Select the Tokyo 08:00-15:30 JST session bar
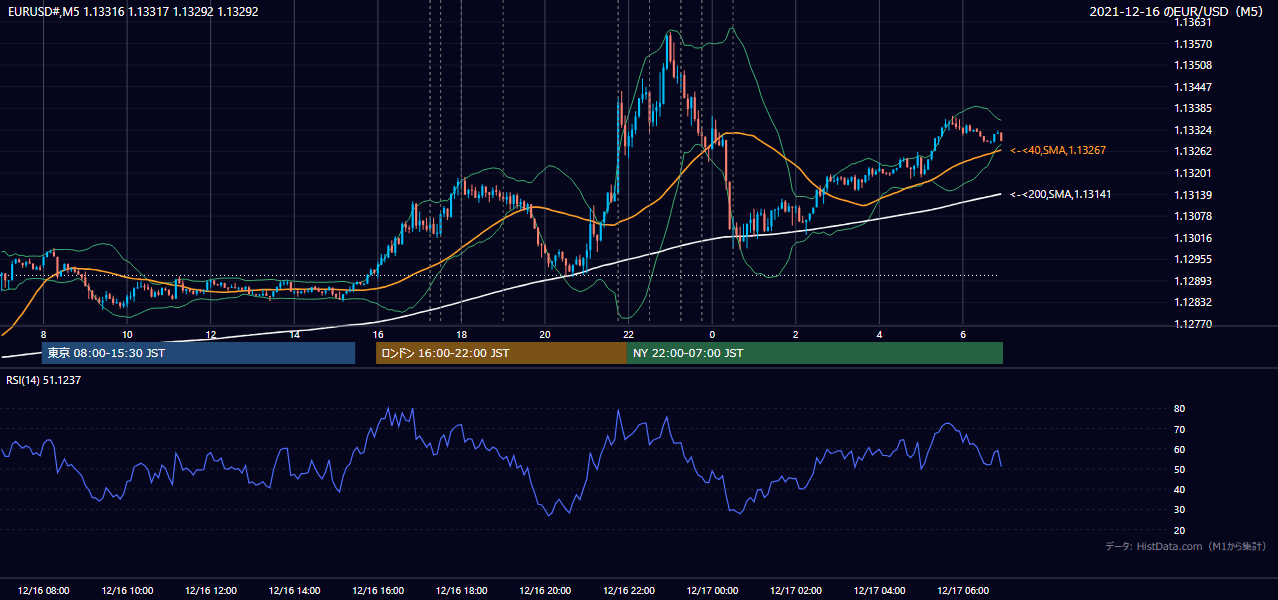 198,353
